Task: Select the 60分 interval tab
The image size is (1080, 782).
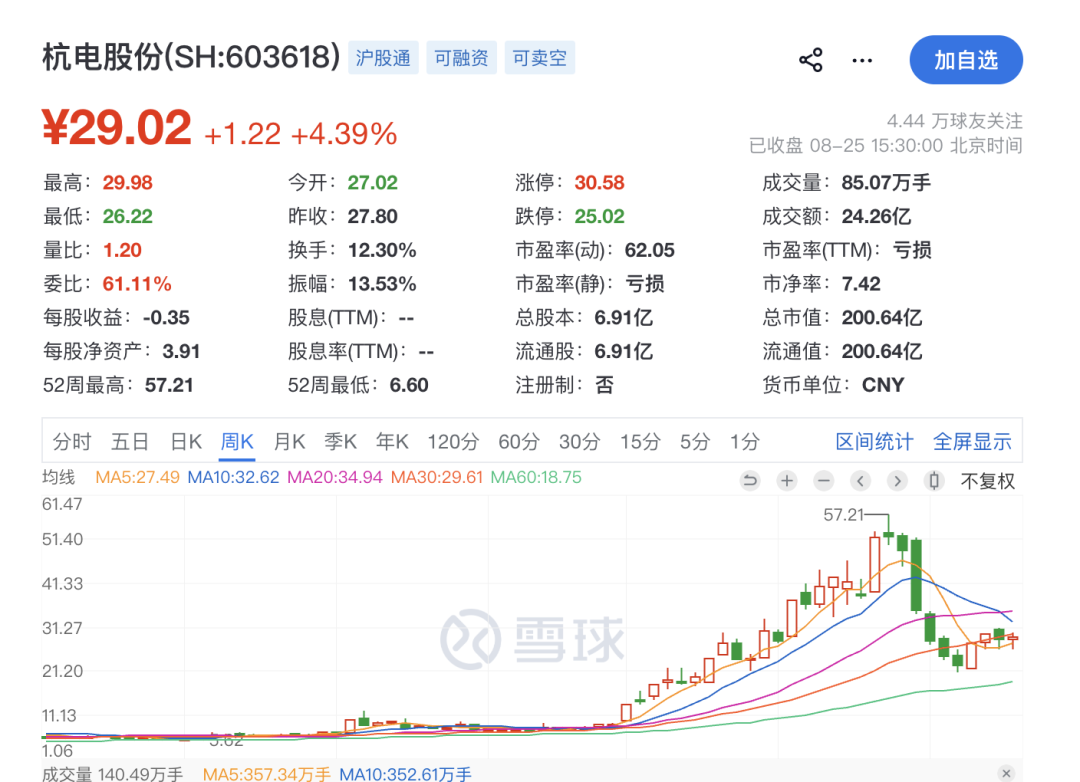Action: 519,442
